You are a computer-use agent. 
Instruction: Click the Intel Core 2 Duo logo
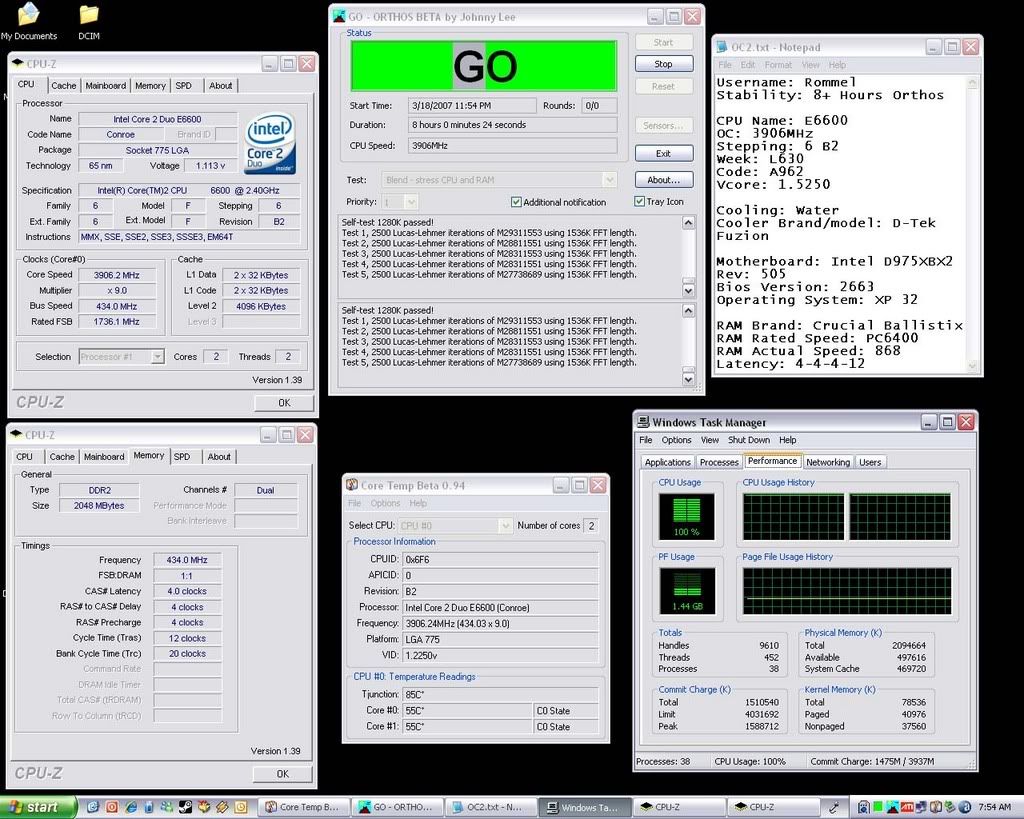pos(270,144)
